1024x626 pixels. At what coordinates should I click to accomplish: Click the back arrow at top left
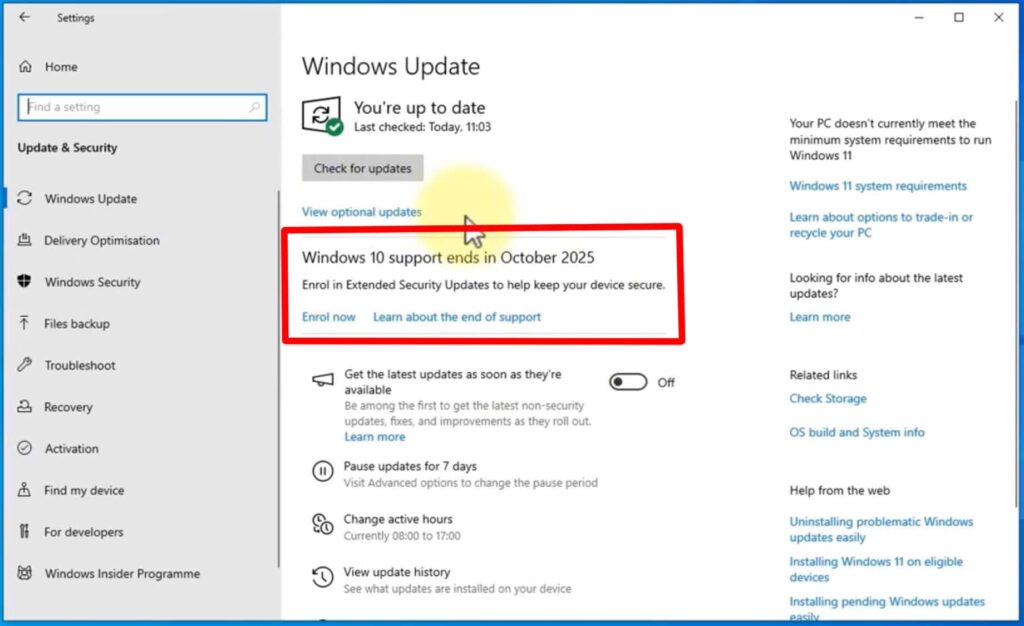tap(23, 17)
